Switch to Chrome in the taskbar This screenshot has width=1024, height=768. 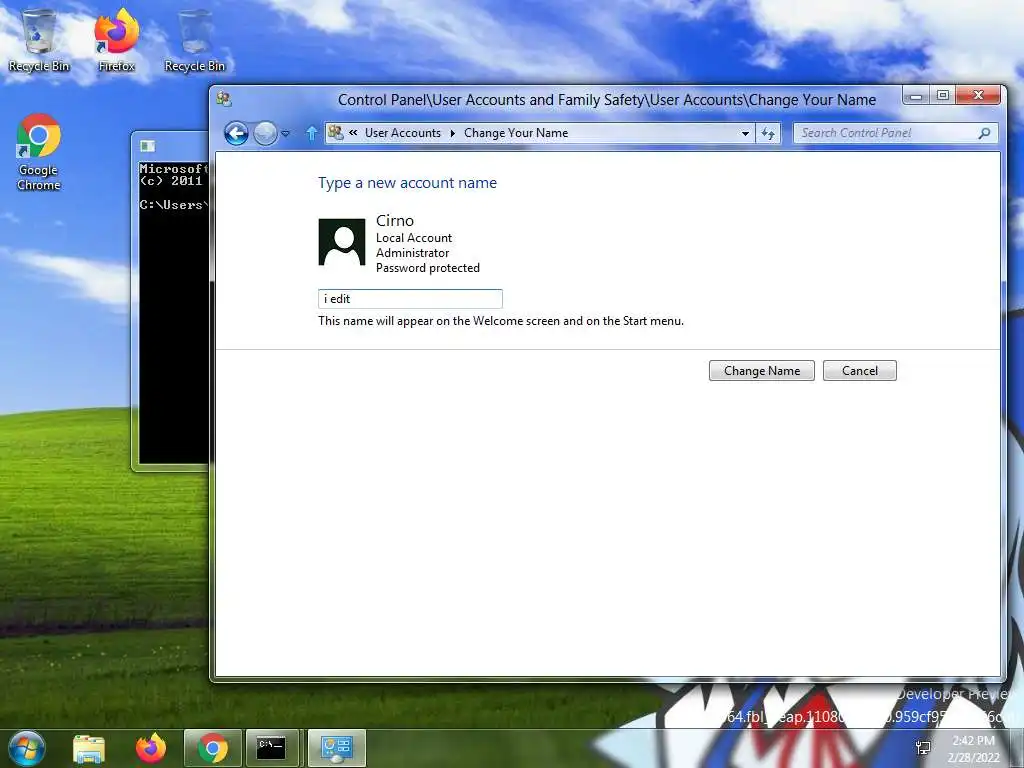click(x=213, y=748)
